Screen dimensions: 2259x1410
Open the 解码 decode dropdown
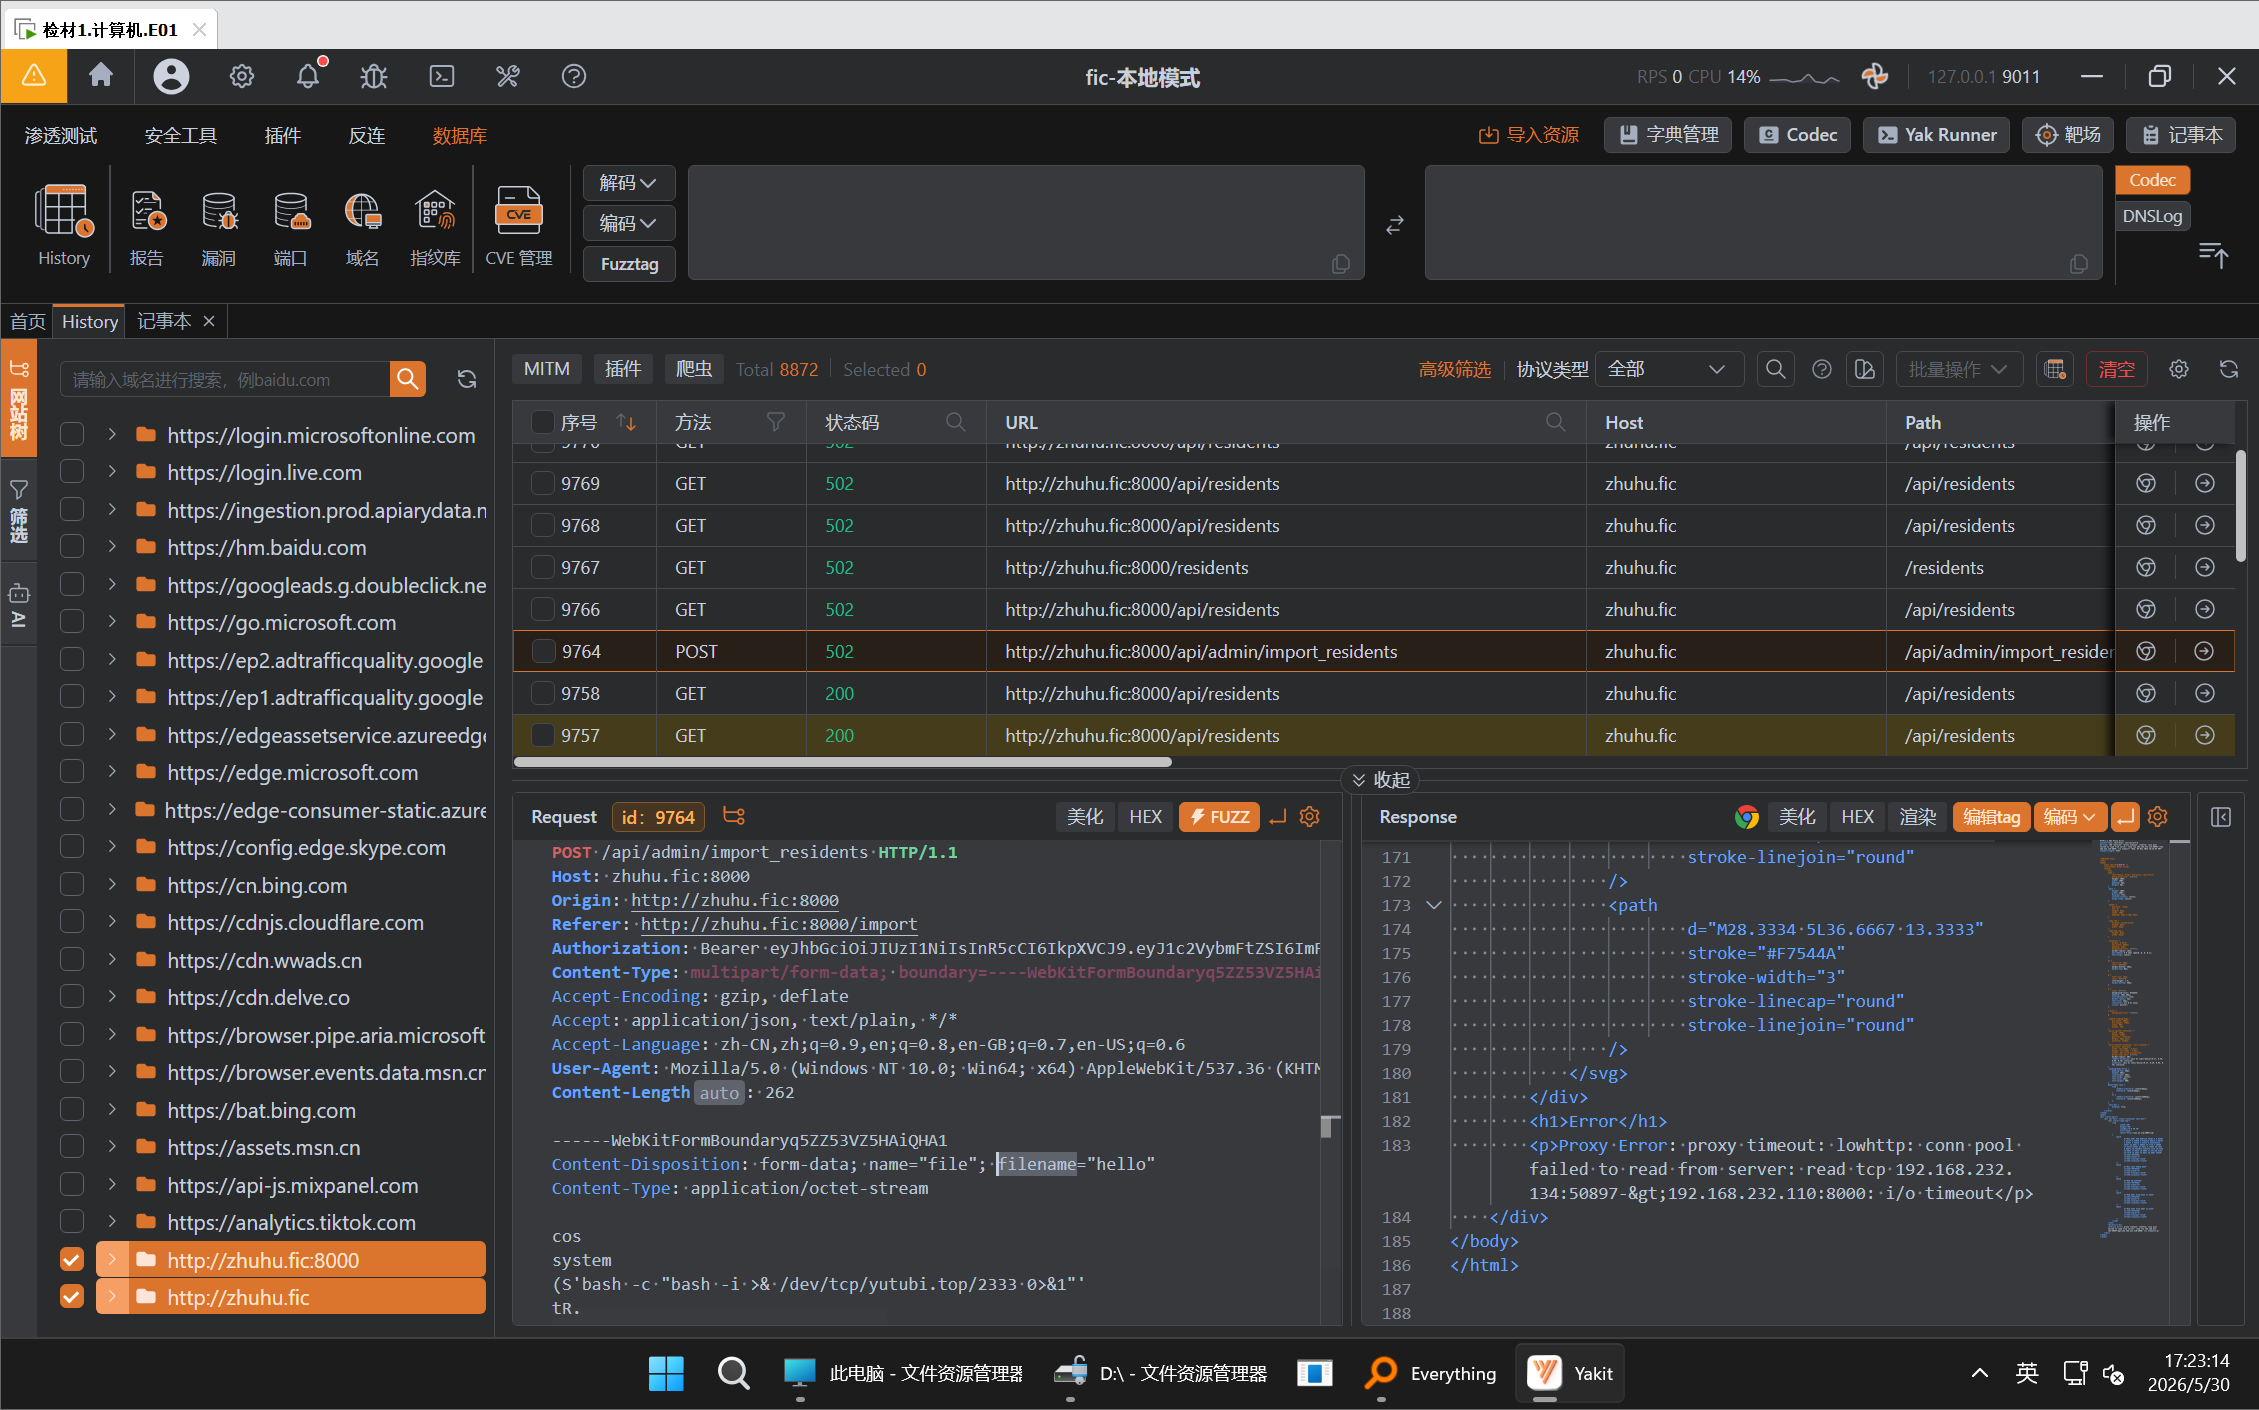coord(628,183)
